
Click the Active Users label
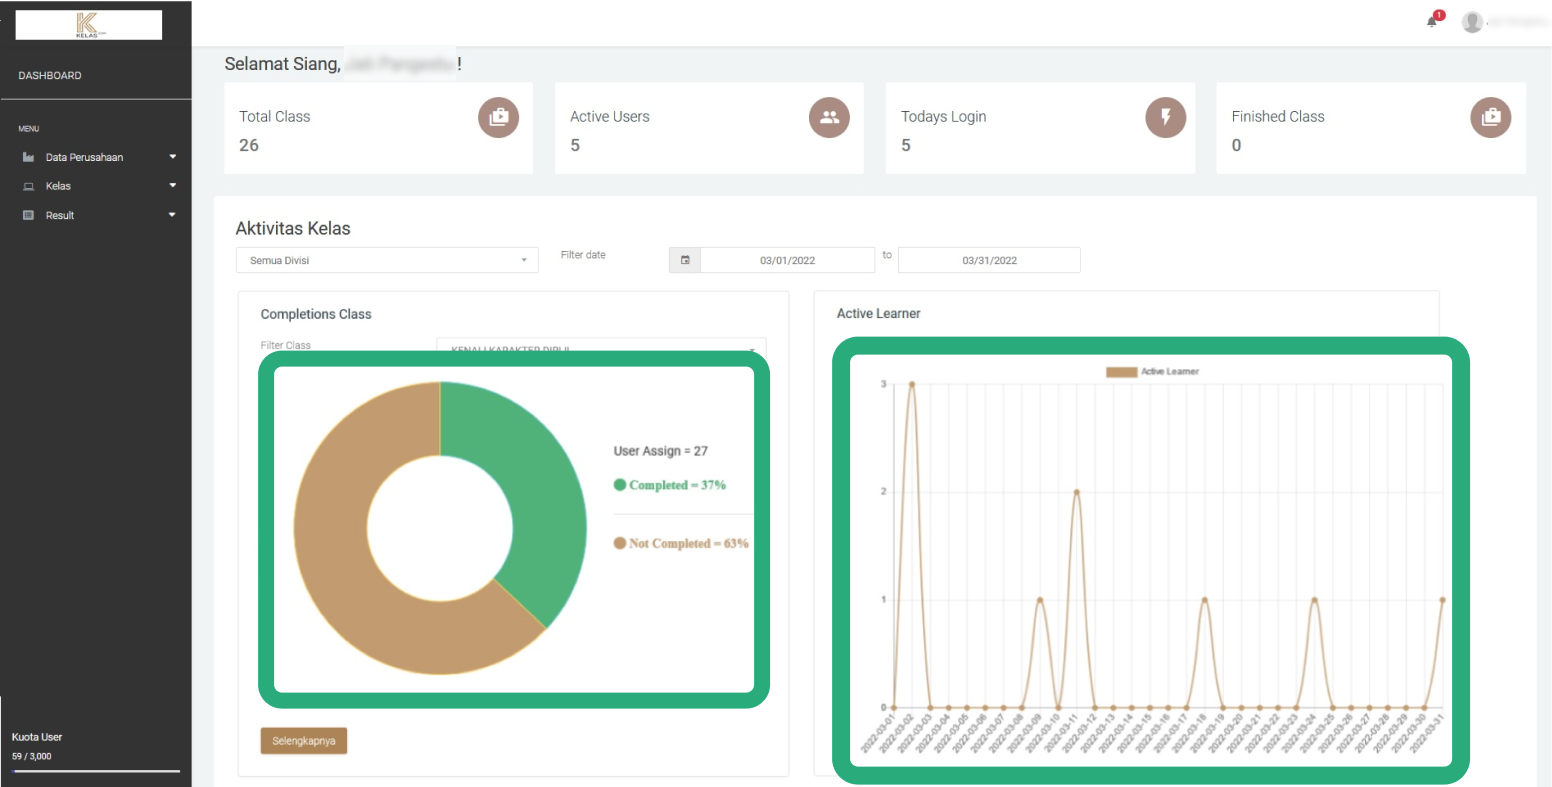[610, 117]
